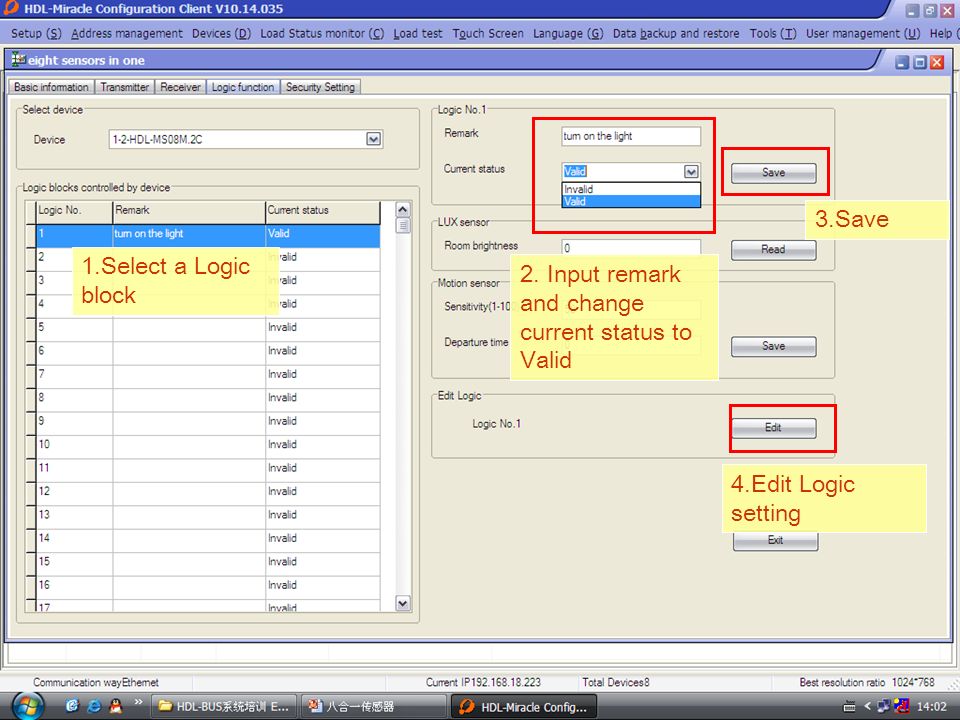The height and width of the screenshot is (720, 960).
Task: Edit Logic No.1
Action: pyautogui.click(x=773, y=428)
